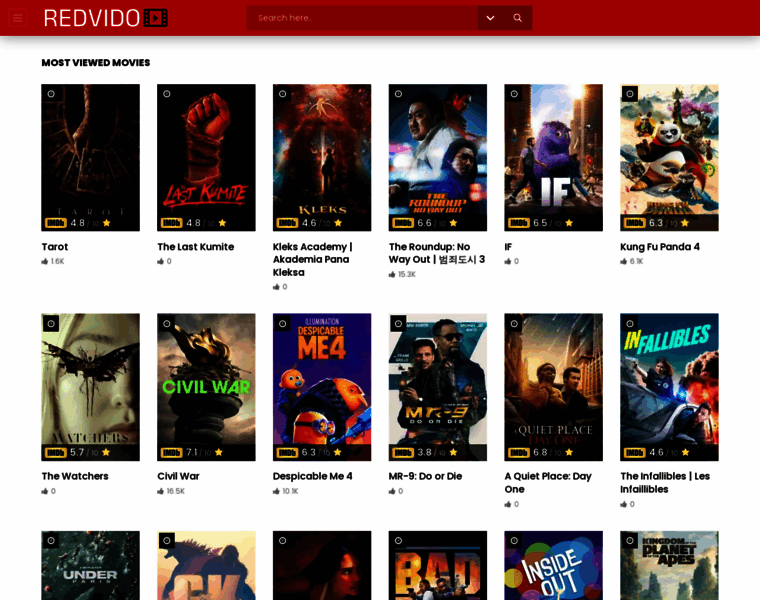The height and width of the screenshot is (600, 760).
Task: Open the hamburger menu icon
Action: point(18,18)
